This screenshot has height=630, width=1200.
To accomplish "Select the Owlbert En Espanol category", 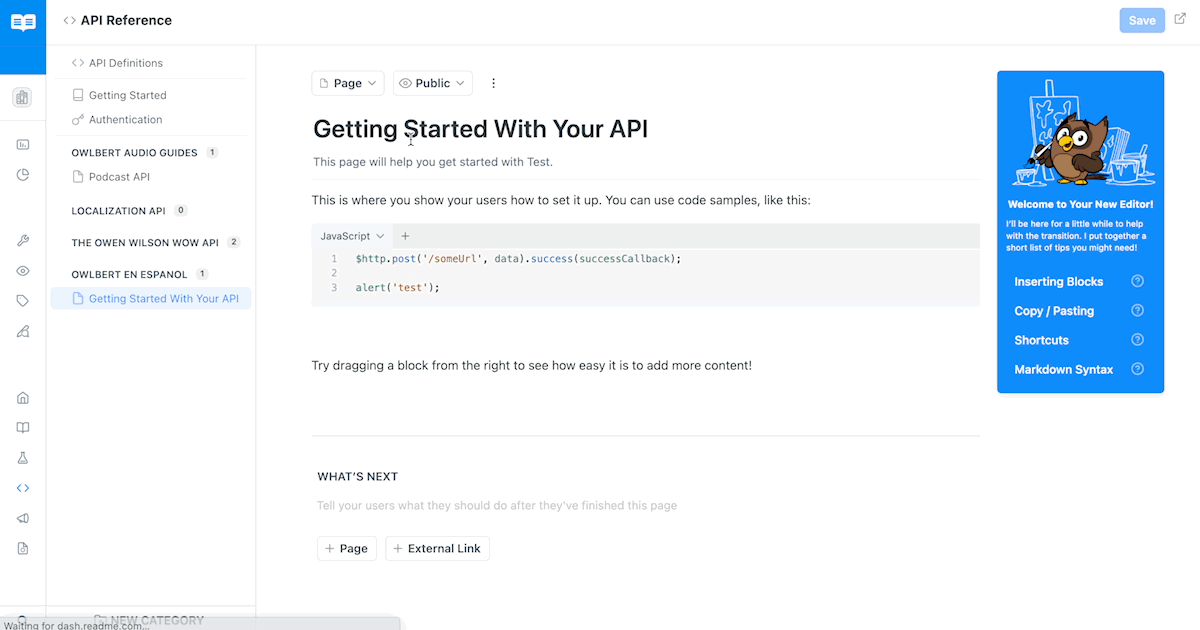I will click(x=129, y=274).
